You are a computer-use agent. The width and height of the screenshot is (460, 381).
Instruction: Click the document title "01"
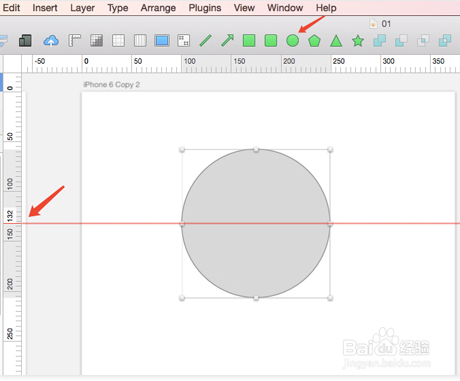(386, 24)
